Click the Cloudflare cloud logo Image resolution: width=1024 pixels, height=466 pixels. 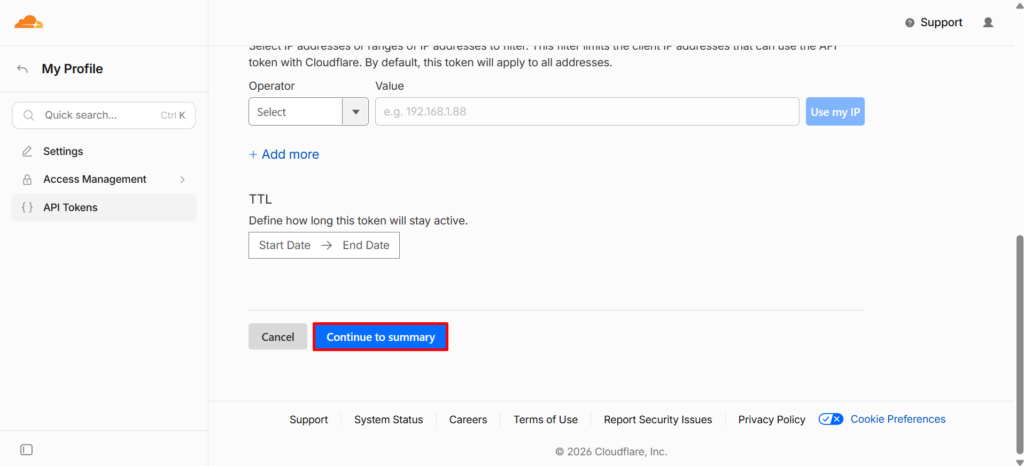[x=29, y=22]
